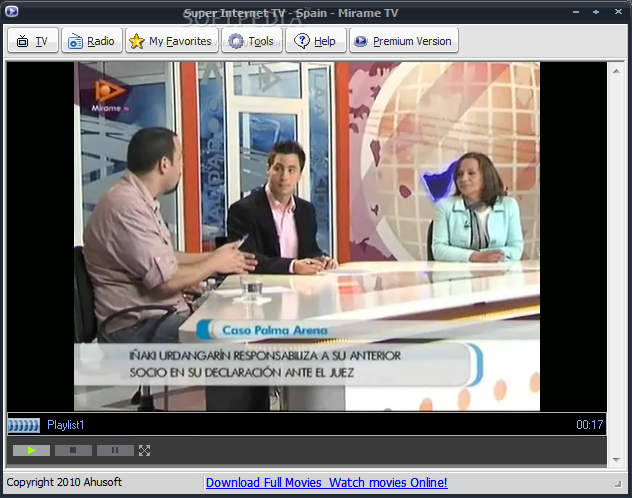Open Download Full Movies link

[x=326, y=483]
